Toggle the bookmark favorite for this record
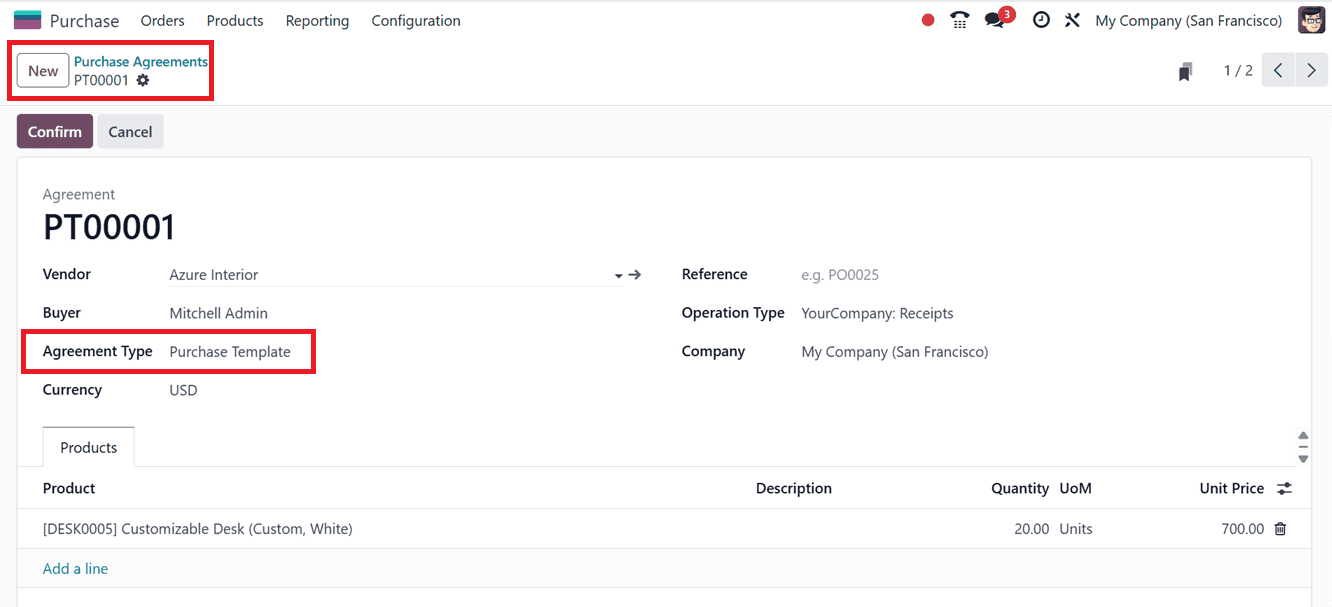The height and width of the screenshot is (607, 1332). pyautogui.click(x=1185, y=70)
